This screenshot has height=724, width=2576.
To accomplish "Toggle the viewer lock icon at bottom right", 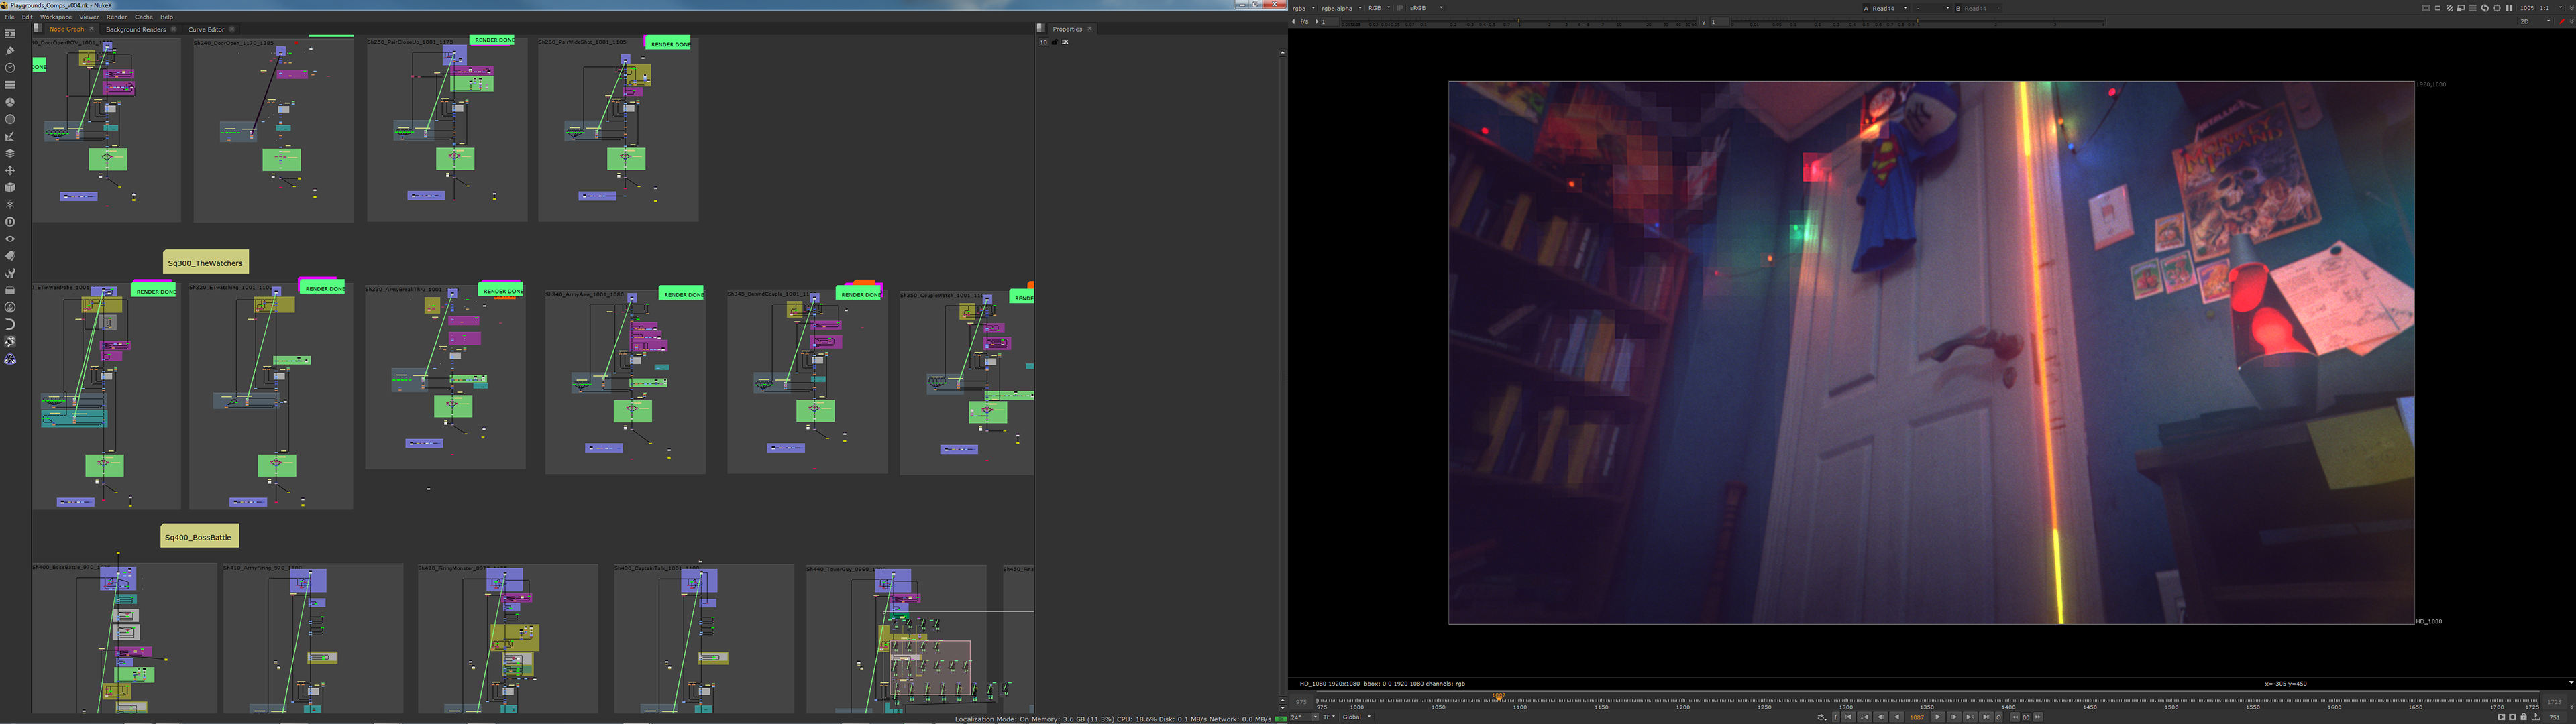I will pos(2524,717).
